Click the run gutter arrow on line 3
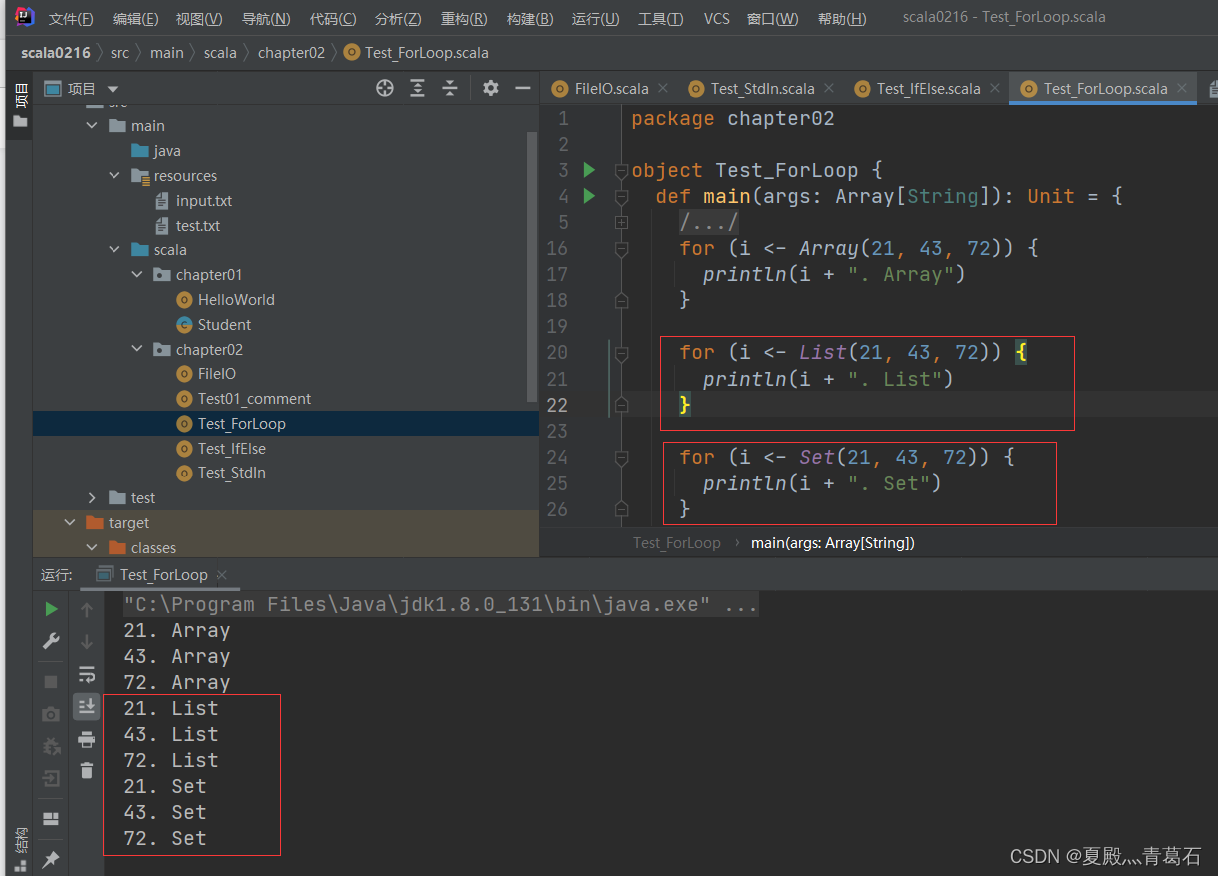1218x876 pixels. tap(589, 170)
